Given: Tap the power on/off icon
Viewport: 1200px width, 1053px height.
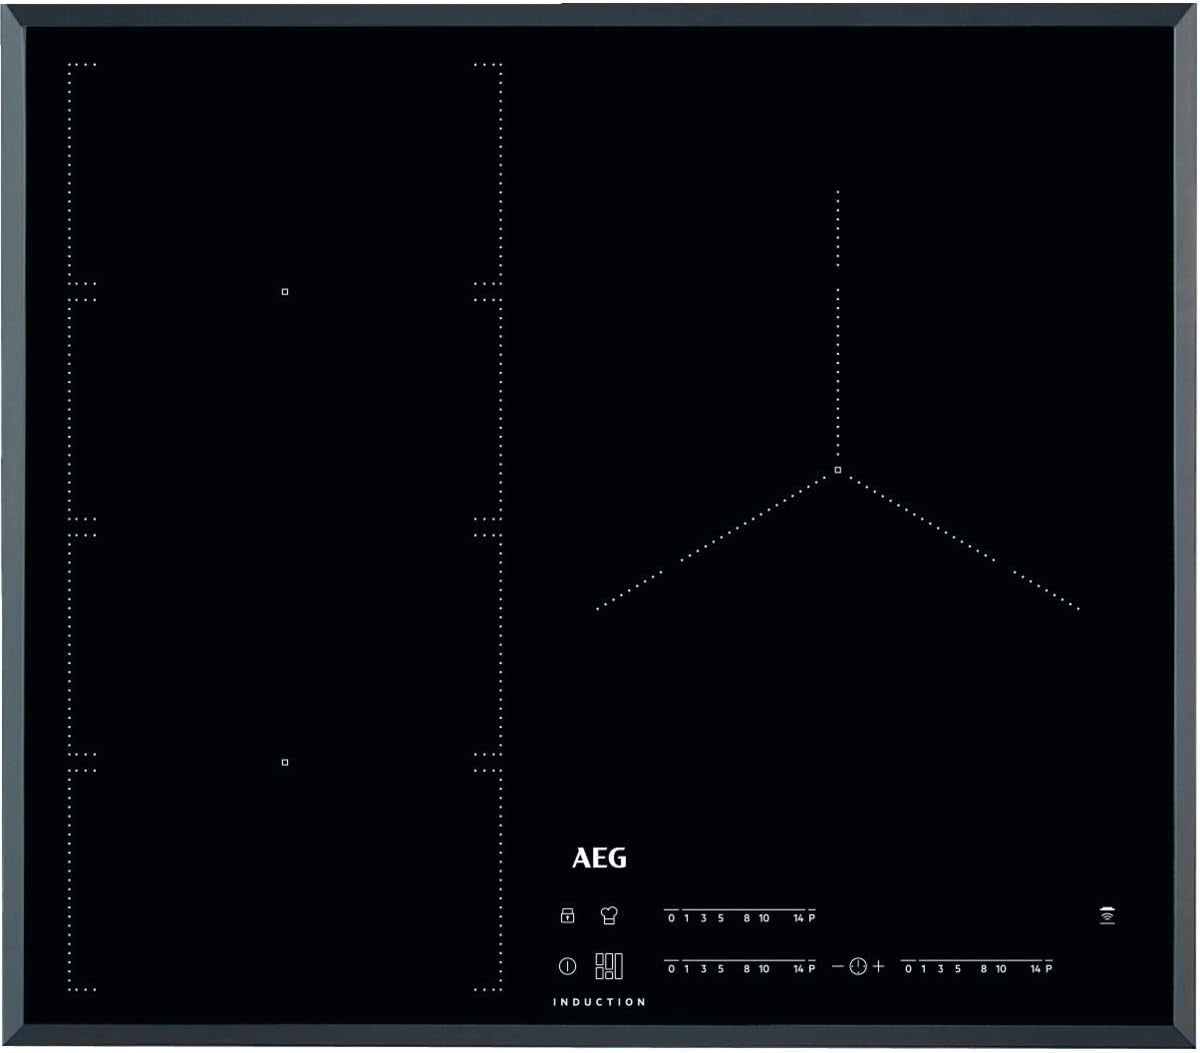Looking at the screenshot, I should 567,966.
